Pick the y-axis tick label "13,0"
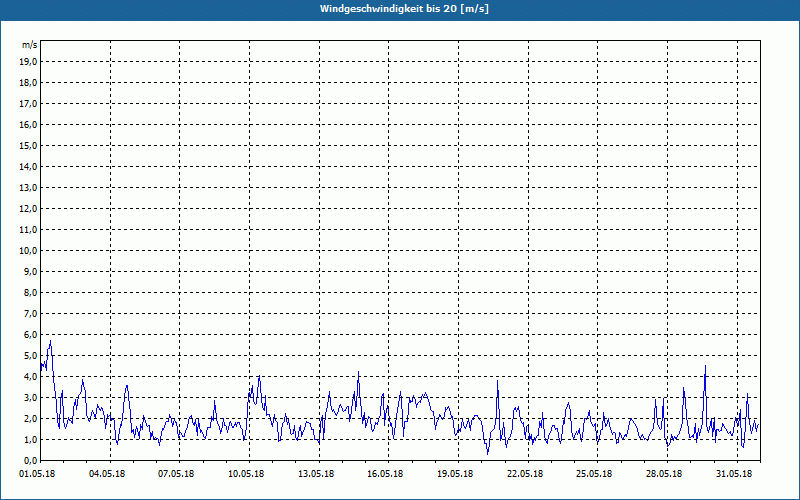 coord(28,188)
